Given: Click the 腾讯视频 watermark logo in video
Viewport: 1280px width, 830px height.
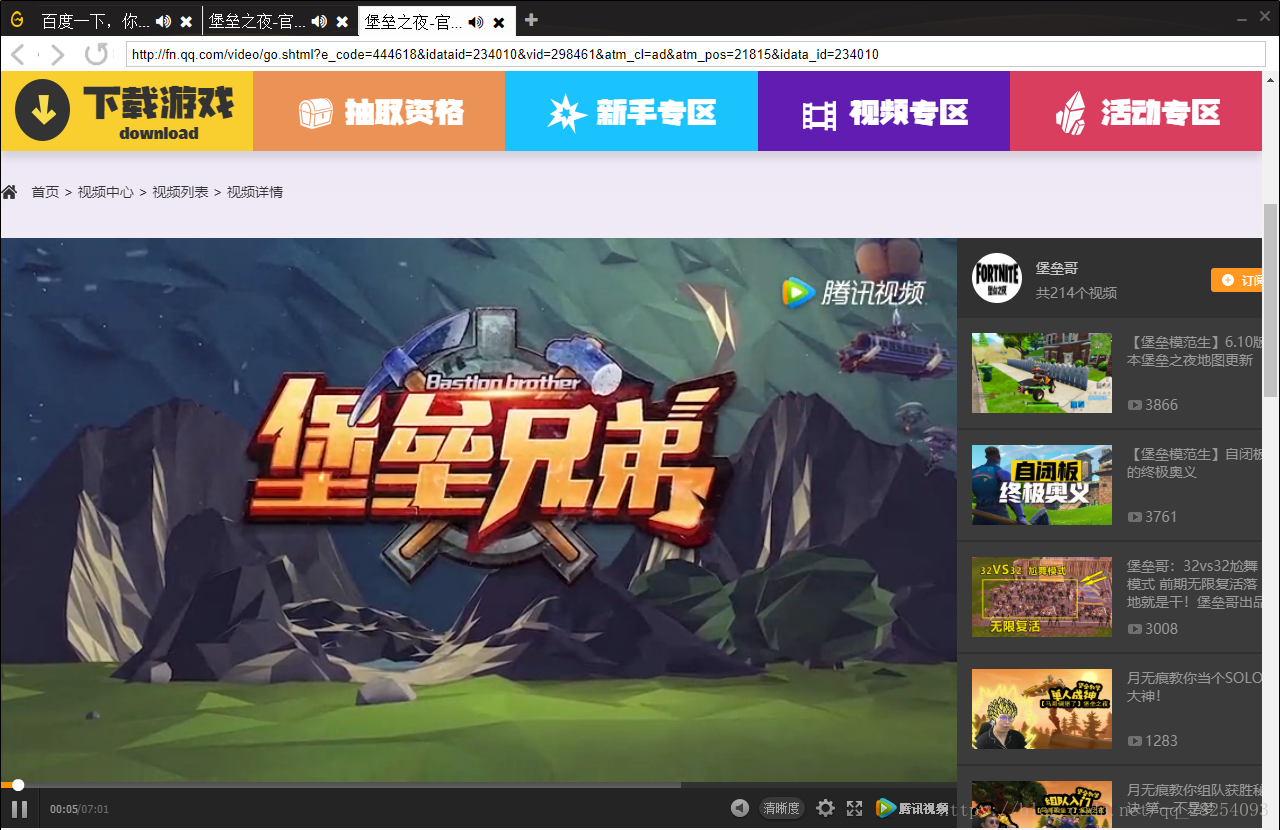Looking at the screenshot, I should 854,292.
